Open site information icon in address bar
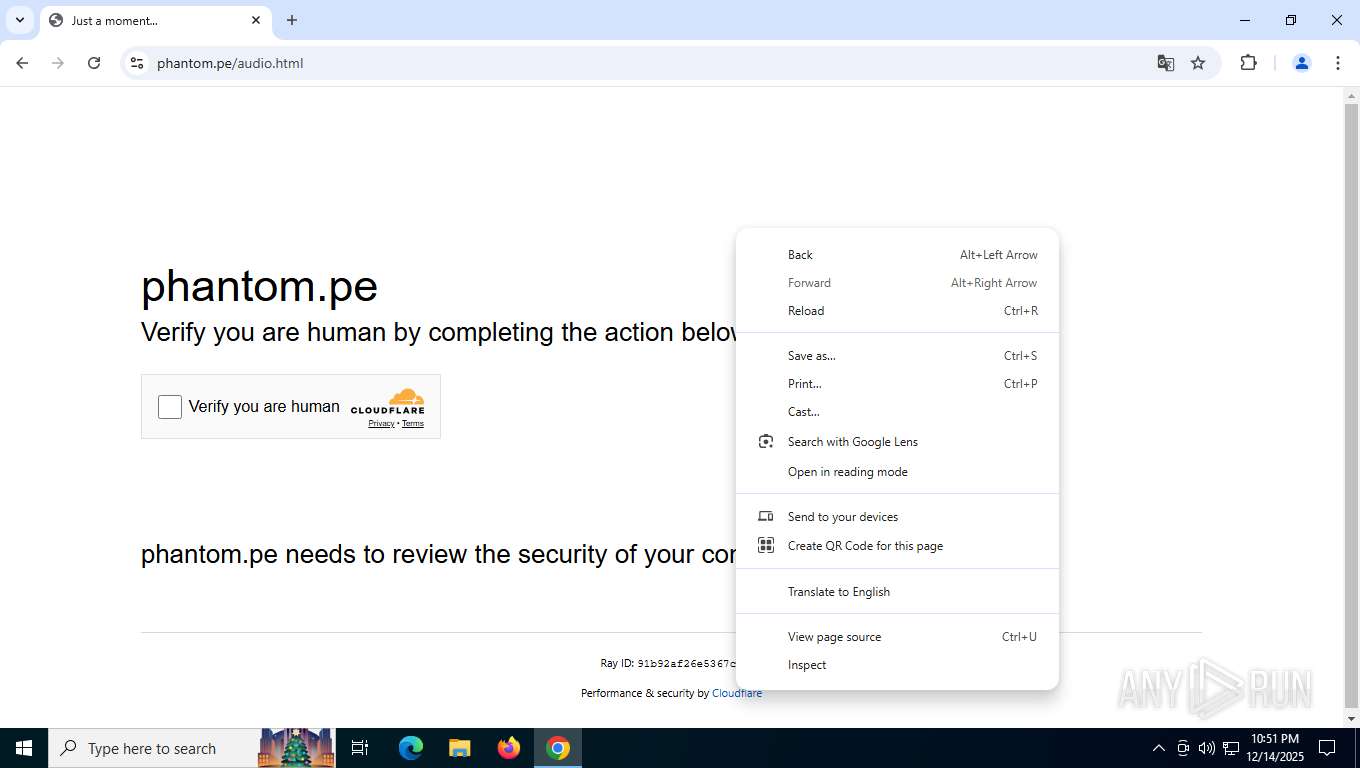The image size is (1360, 768). (x=137, y=63)
